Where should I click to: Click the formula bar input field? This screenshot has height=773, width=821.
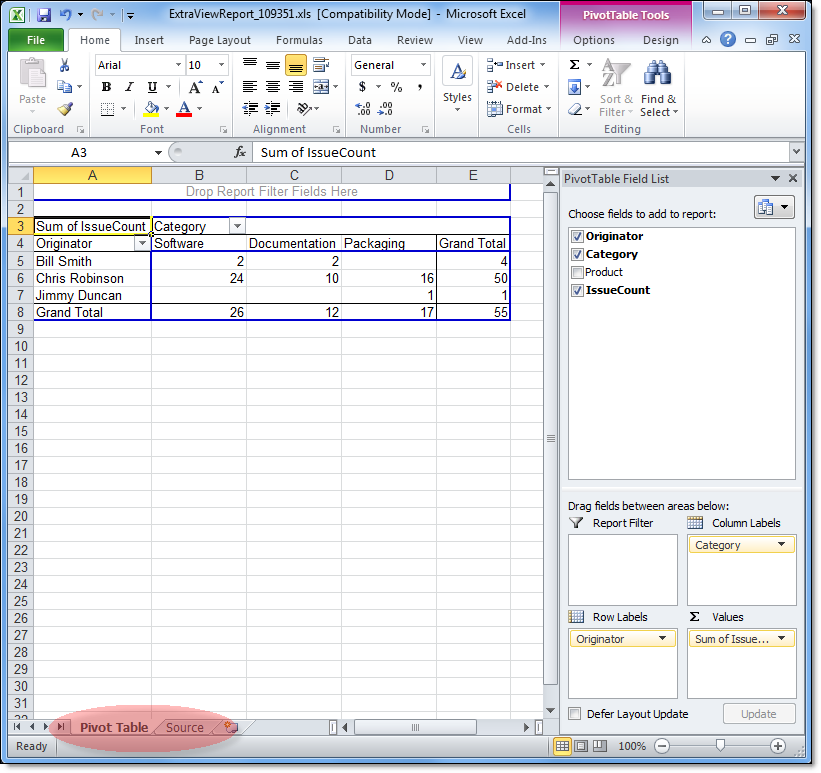tap(521, 152)
